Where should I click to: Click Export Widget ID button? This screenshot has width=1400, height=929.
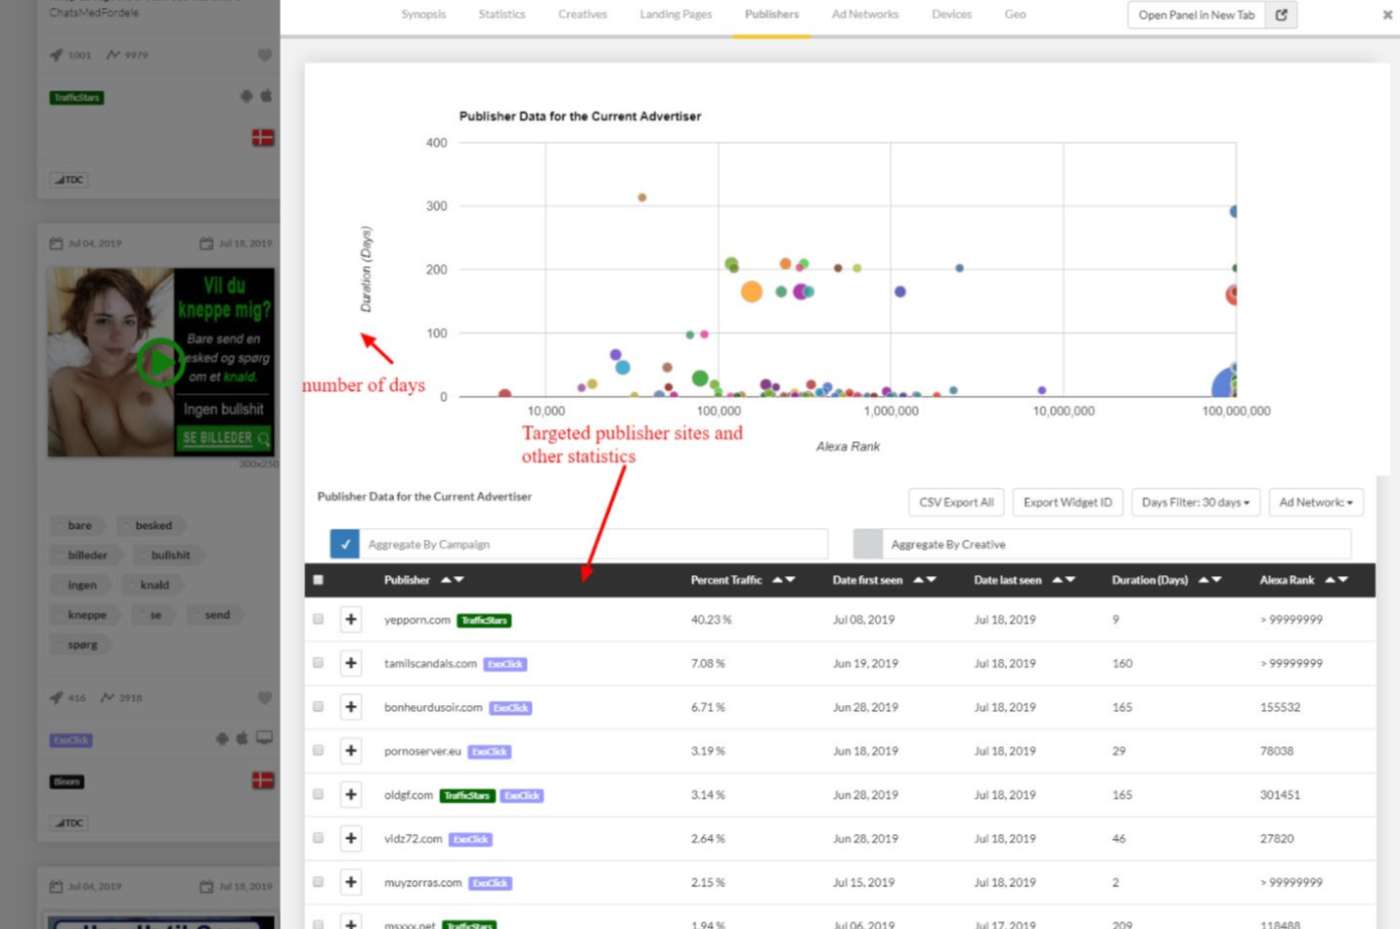[x=1067, y=502]
